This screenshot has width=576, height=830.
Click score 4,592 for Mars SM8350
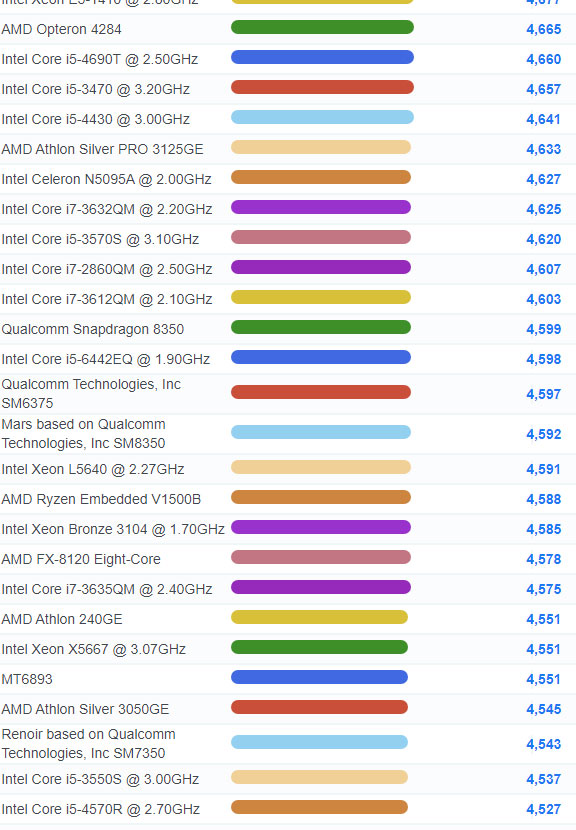544,435
